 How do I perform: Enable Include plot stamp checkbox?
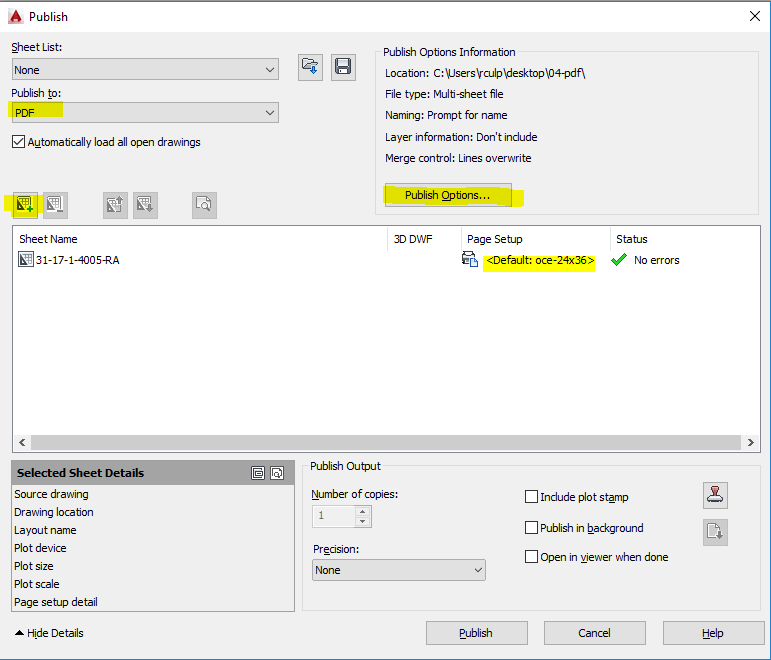531,497
